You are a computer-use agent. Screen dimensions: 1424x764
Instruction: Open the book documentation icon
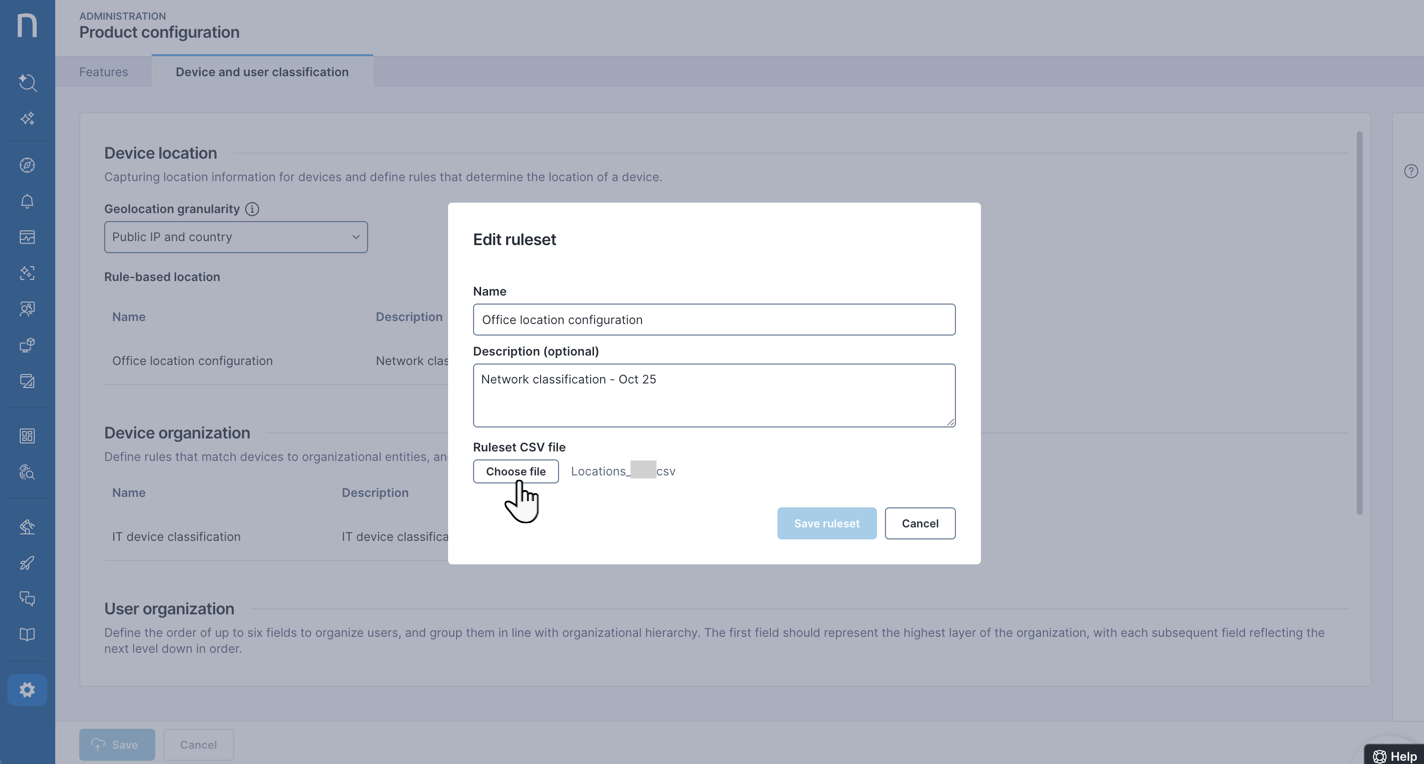click(27, 635)
